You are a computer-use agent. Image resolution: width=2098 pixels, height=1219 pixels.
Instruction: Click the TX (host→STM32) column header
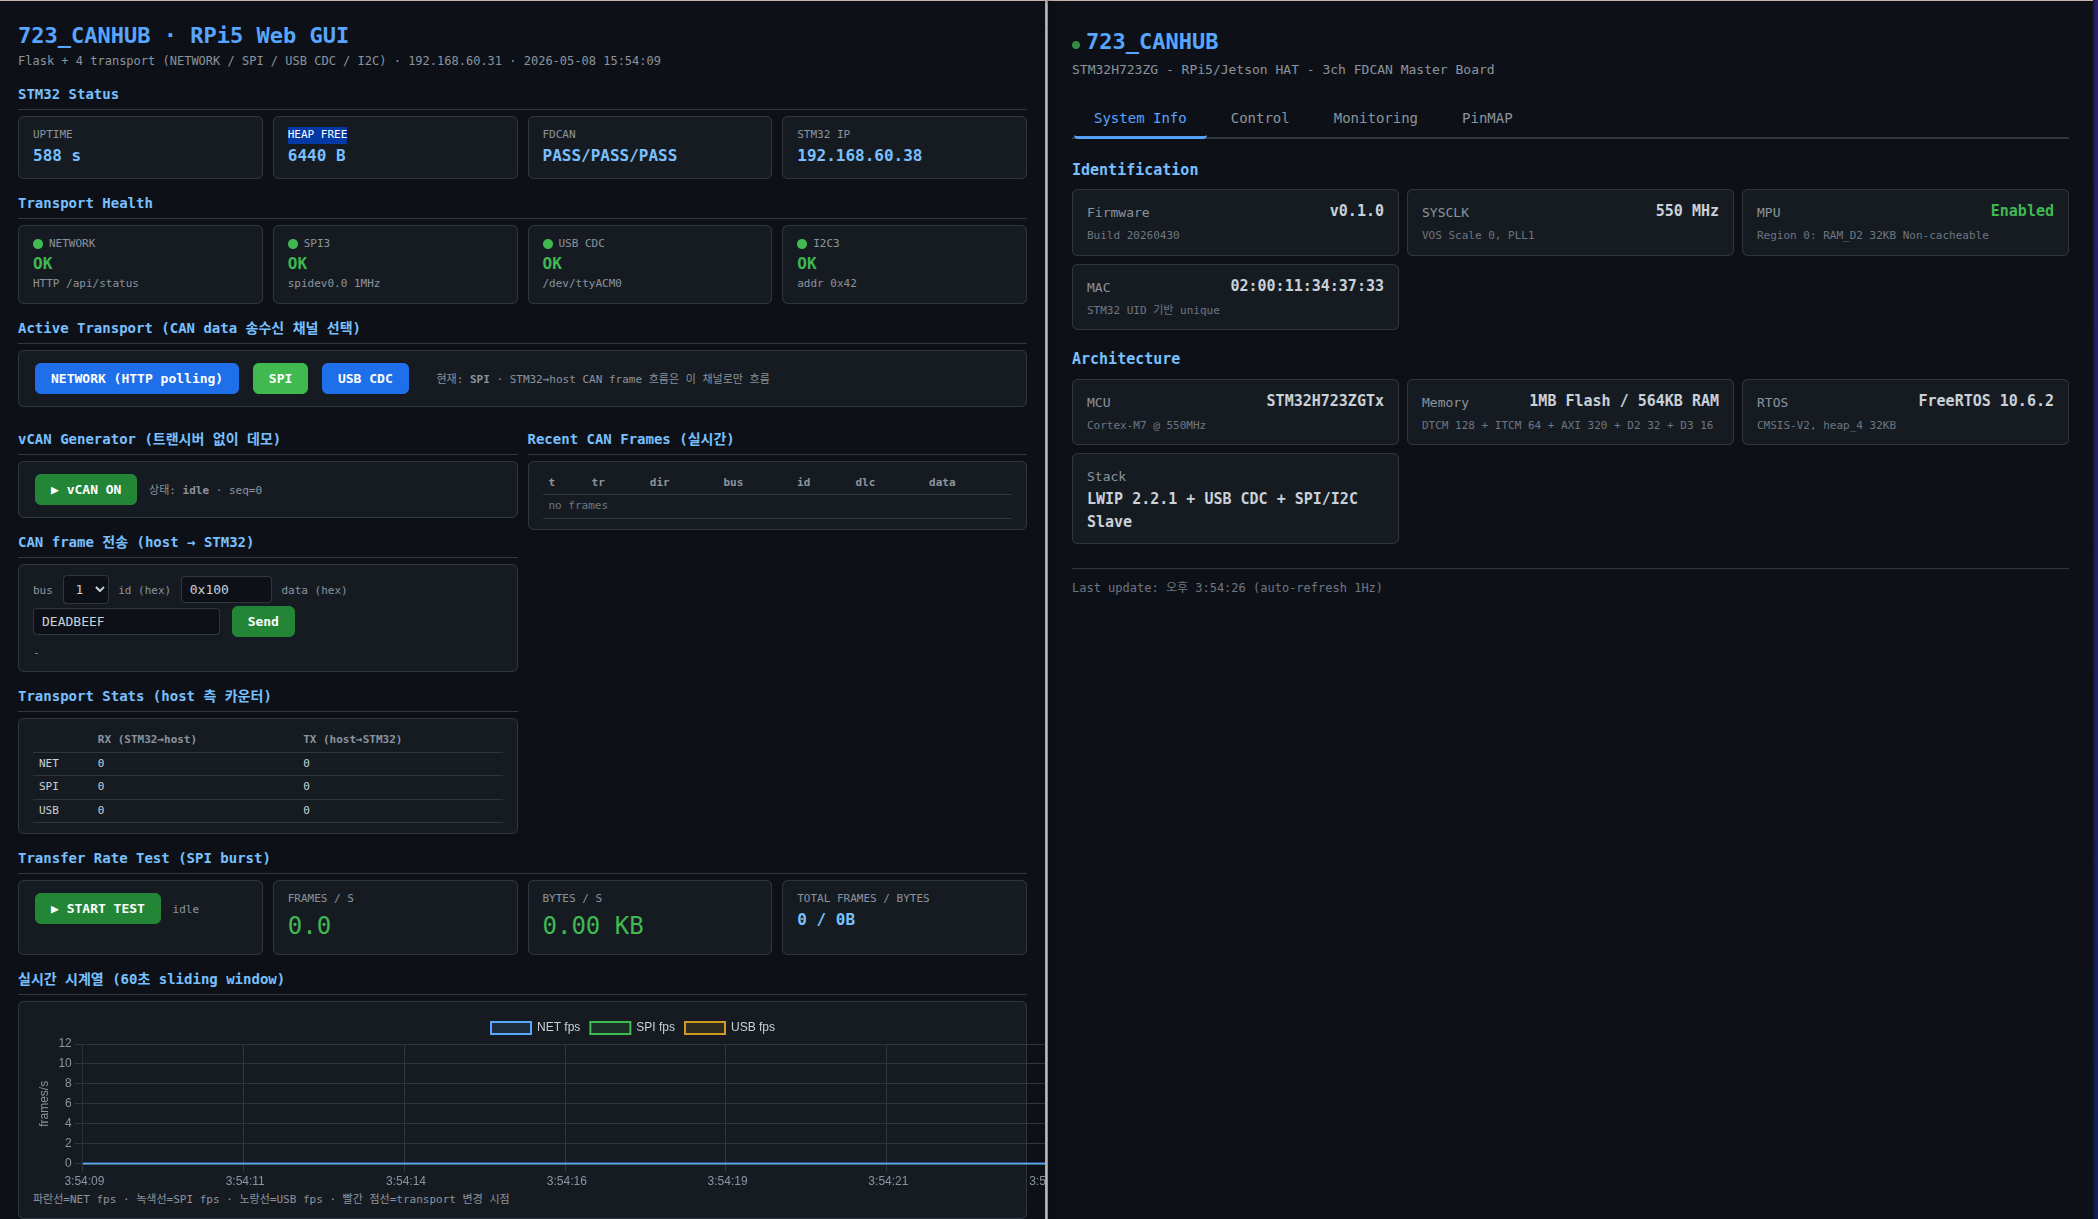352,740
